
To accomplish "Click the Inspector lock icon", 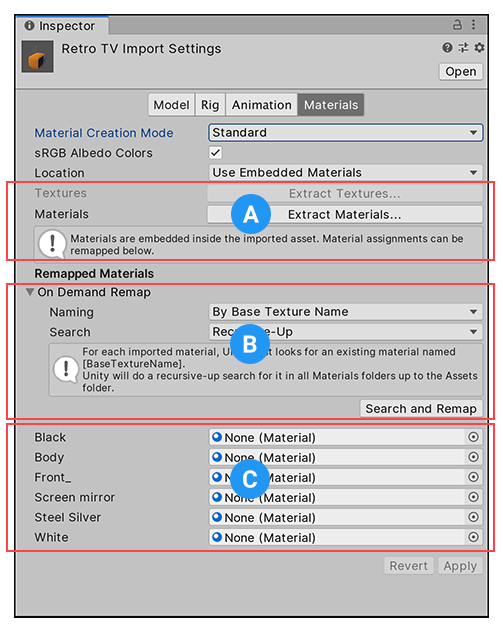I will (x=457, y=25).
